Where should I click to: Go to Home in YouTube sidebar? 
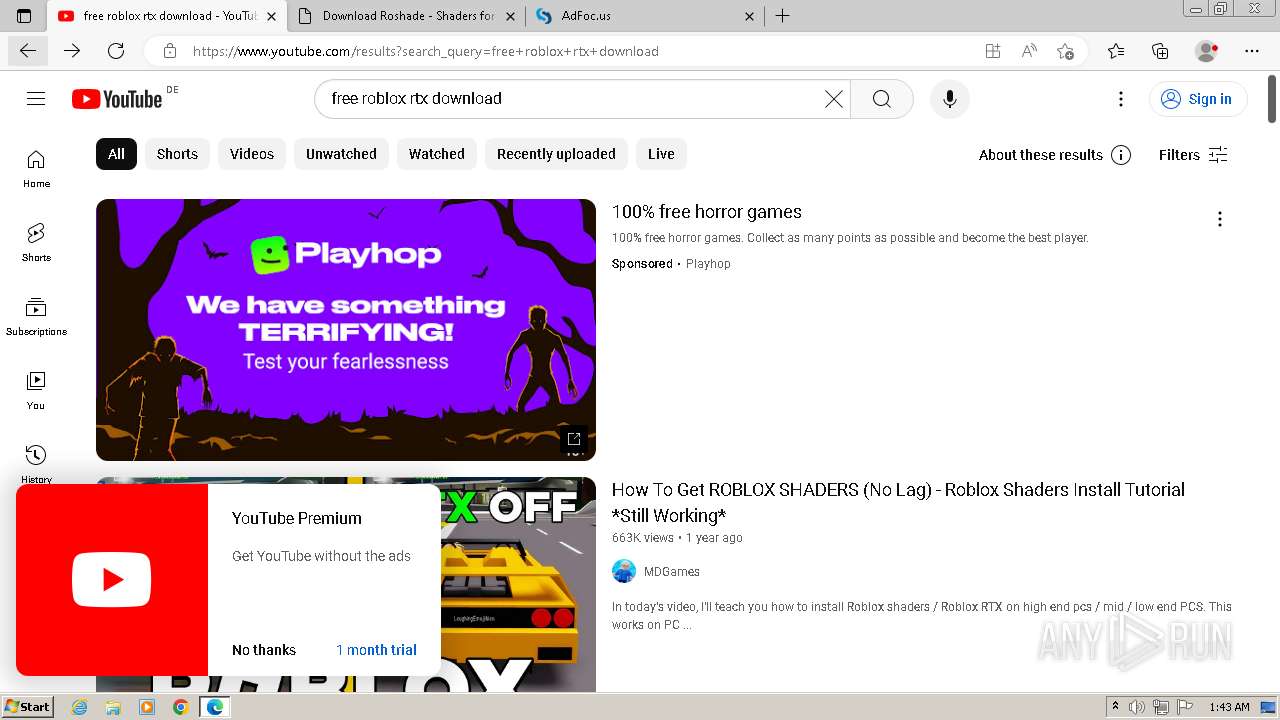[36, 169]
